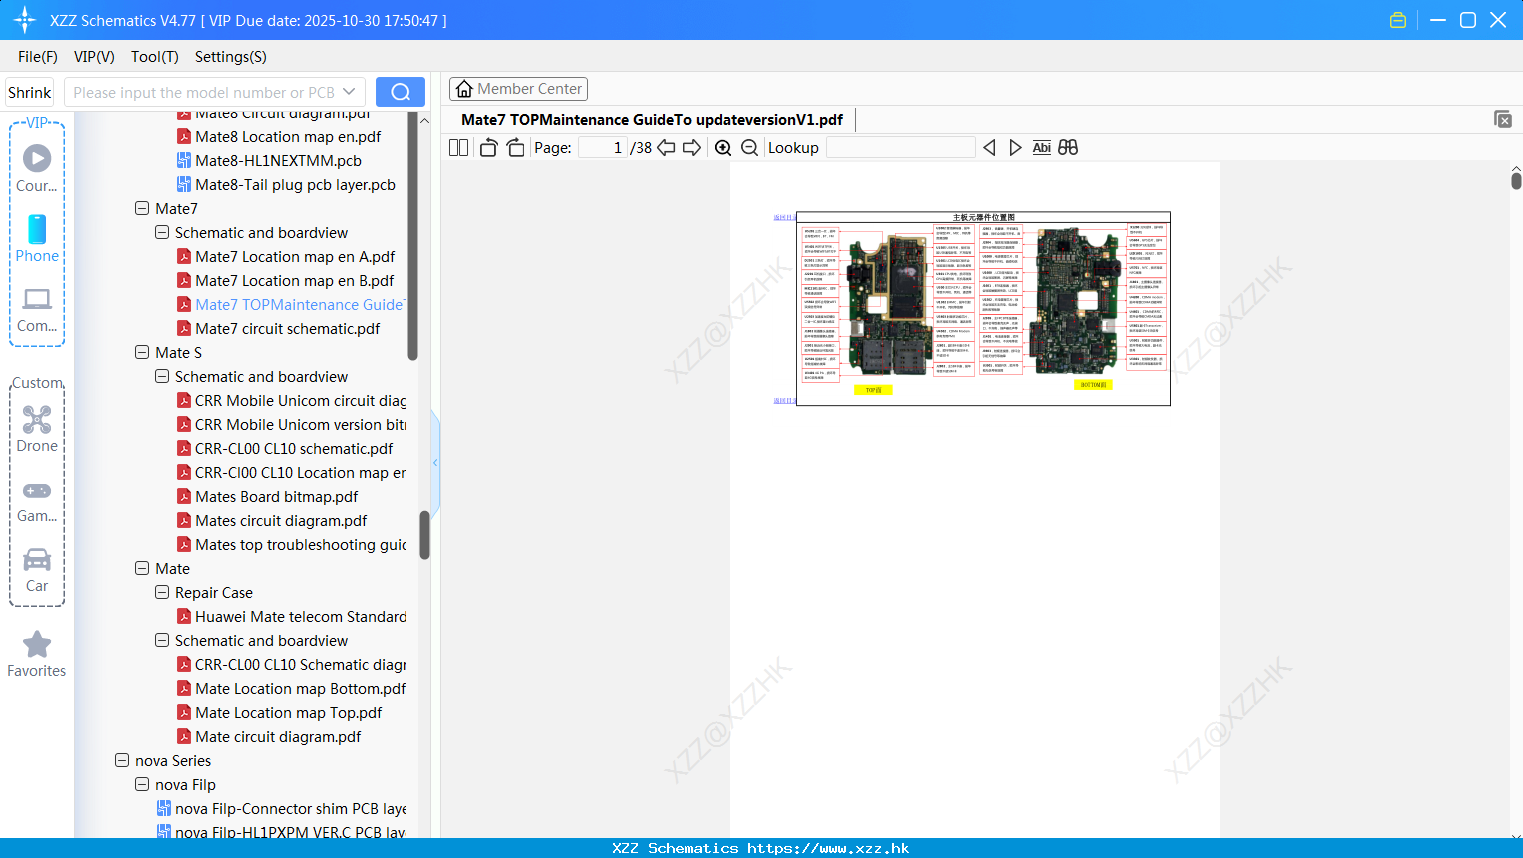Screen dimensions: 1523x858
Task: Open Member Center
Action: 518,89
